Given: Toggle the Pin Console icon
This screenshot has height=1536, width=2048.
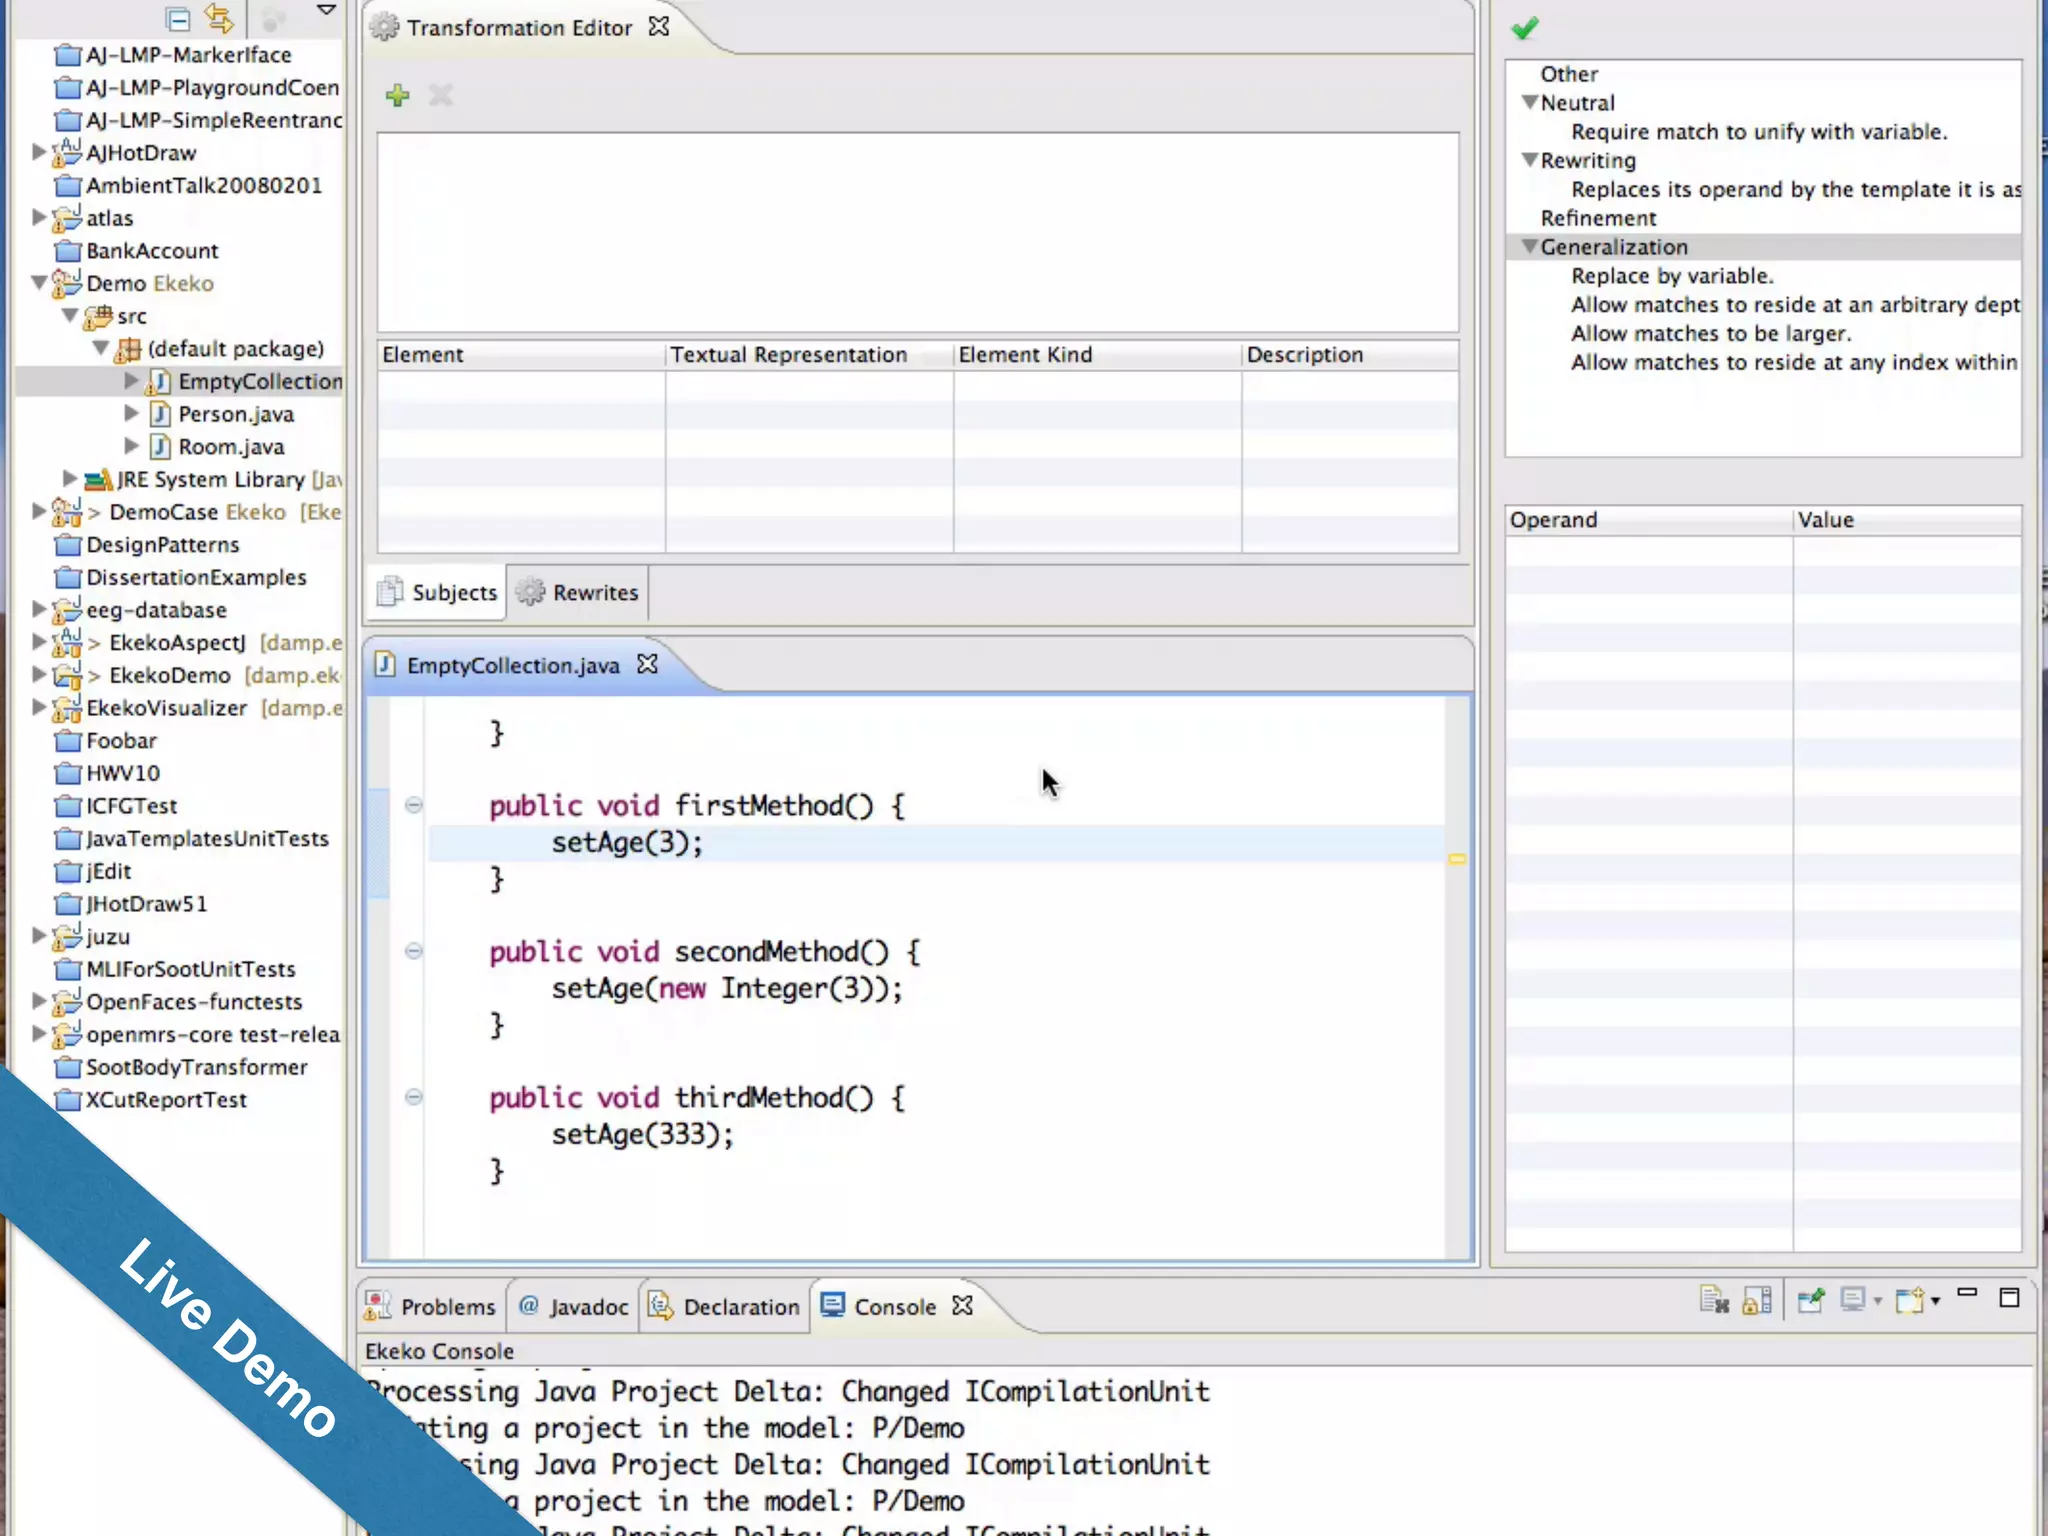Looking at the screenshot, I should click(x=1810, y=1300).
